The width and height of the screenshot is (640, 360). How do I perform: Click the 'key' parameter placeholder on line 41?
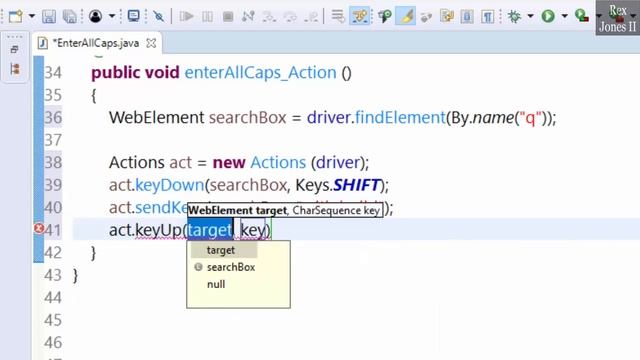[x=253, y=230]
